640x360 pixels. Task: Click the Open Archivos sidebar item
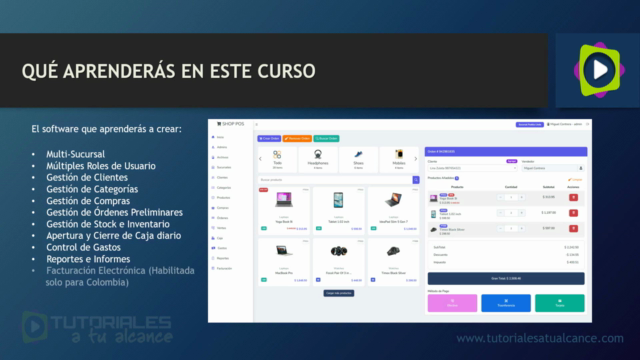(x=220, y=158)
